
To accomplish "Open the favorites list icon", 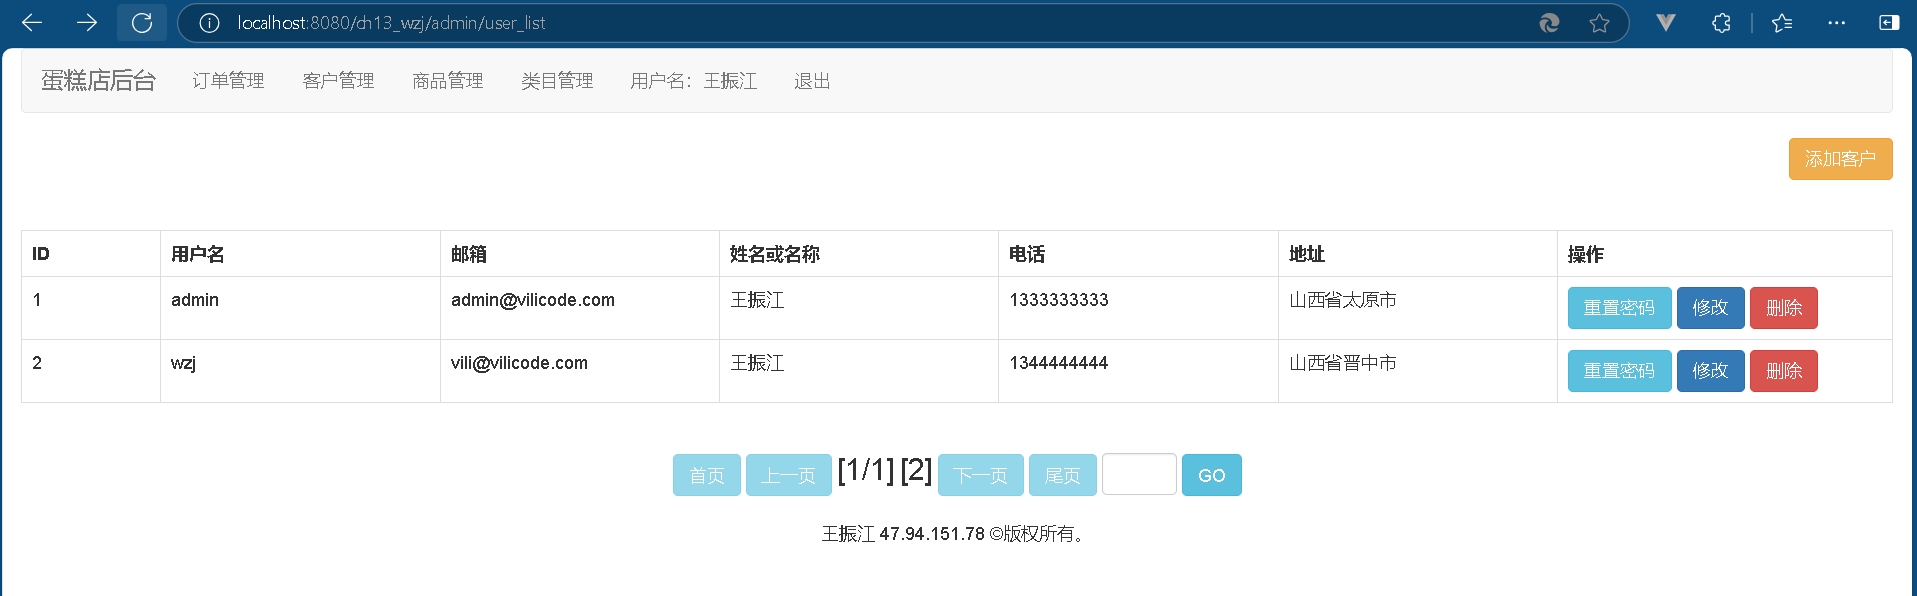I will tap(1781, 23).
